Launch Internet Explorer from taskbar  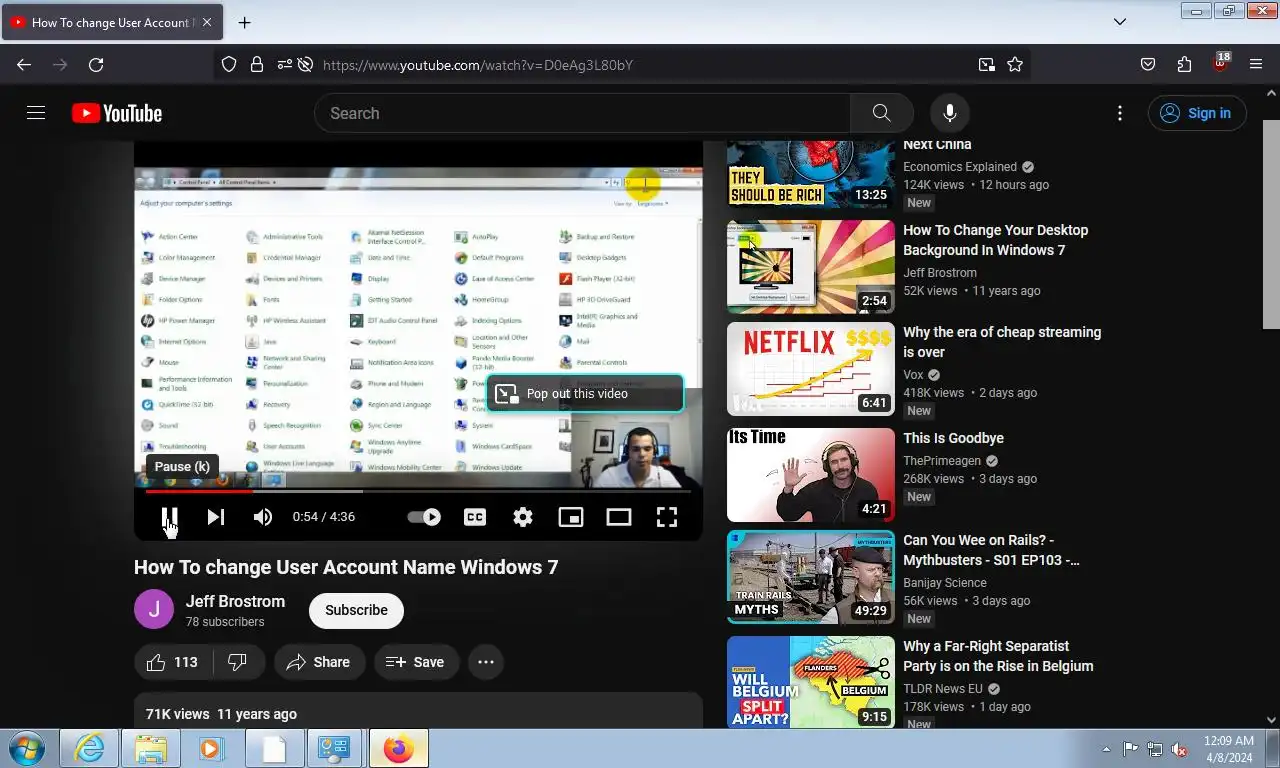tap(89, 748)
